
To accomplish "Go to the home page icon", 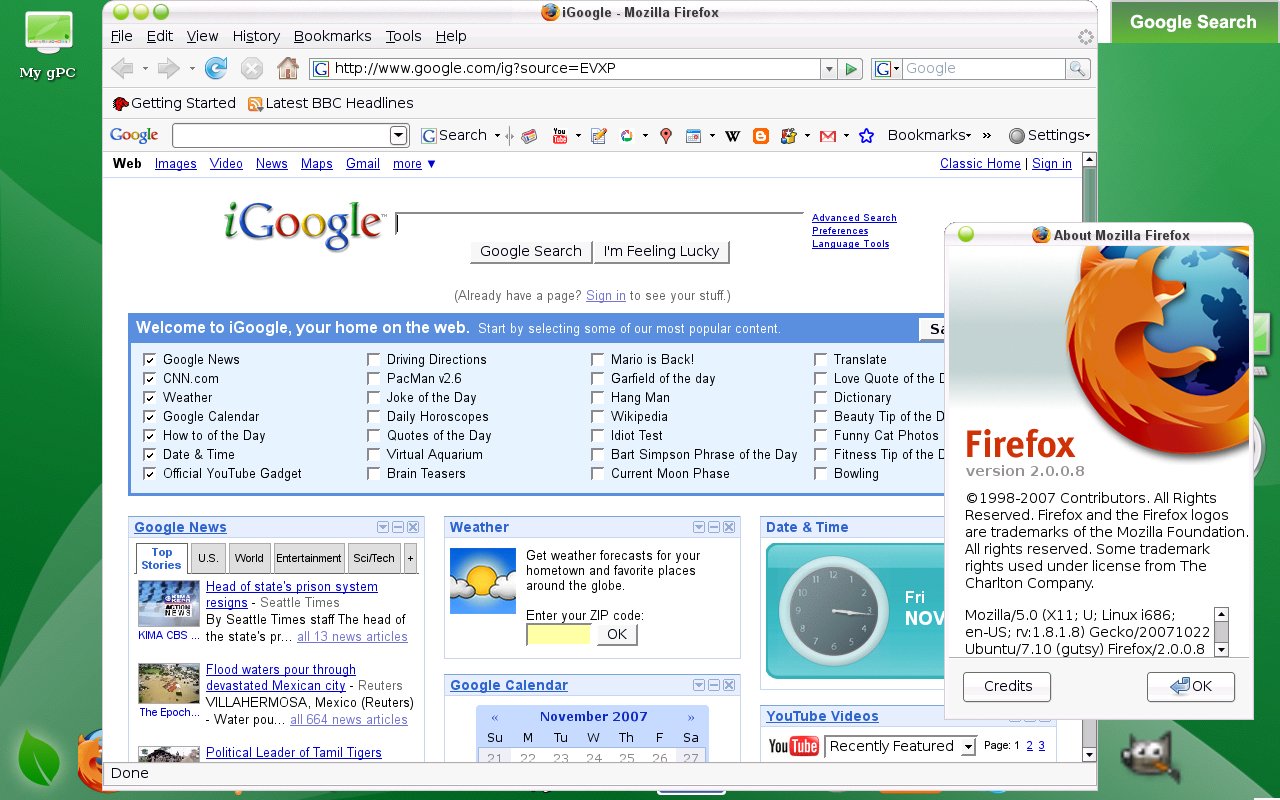I will point(288,68).
